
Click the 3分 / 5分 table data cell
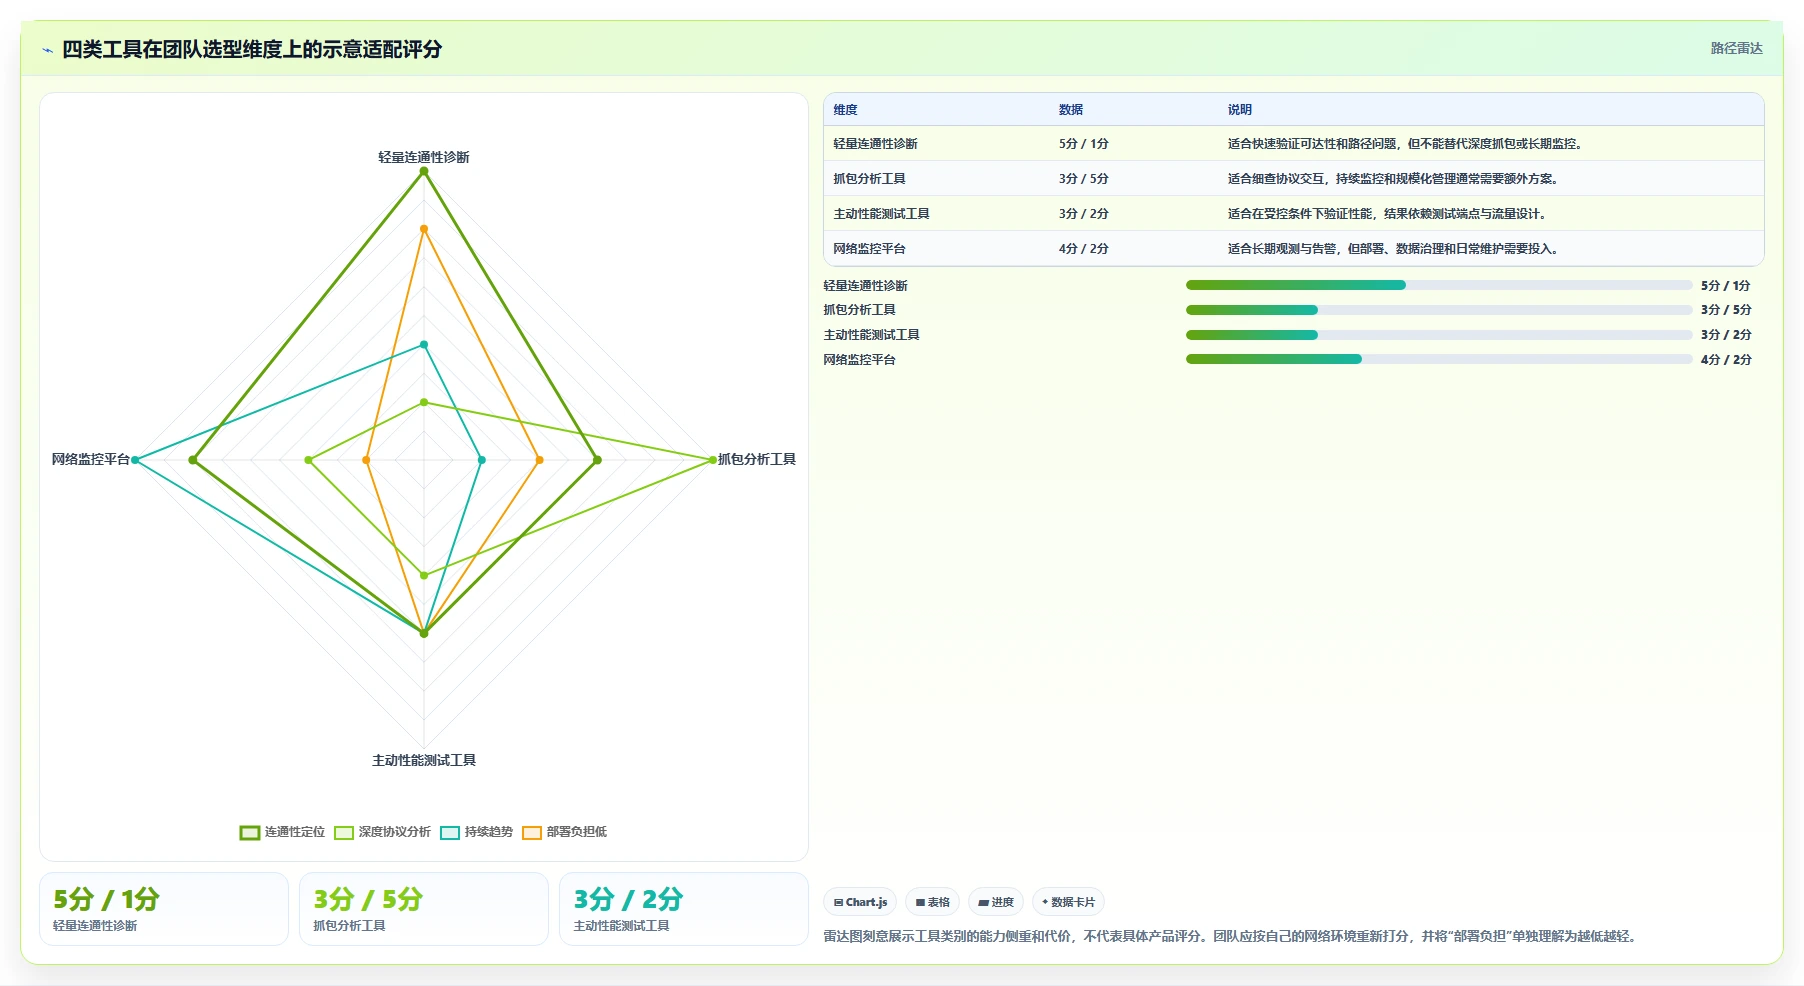pos(1084,179)
